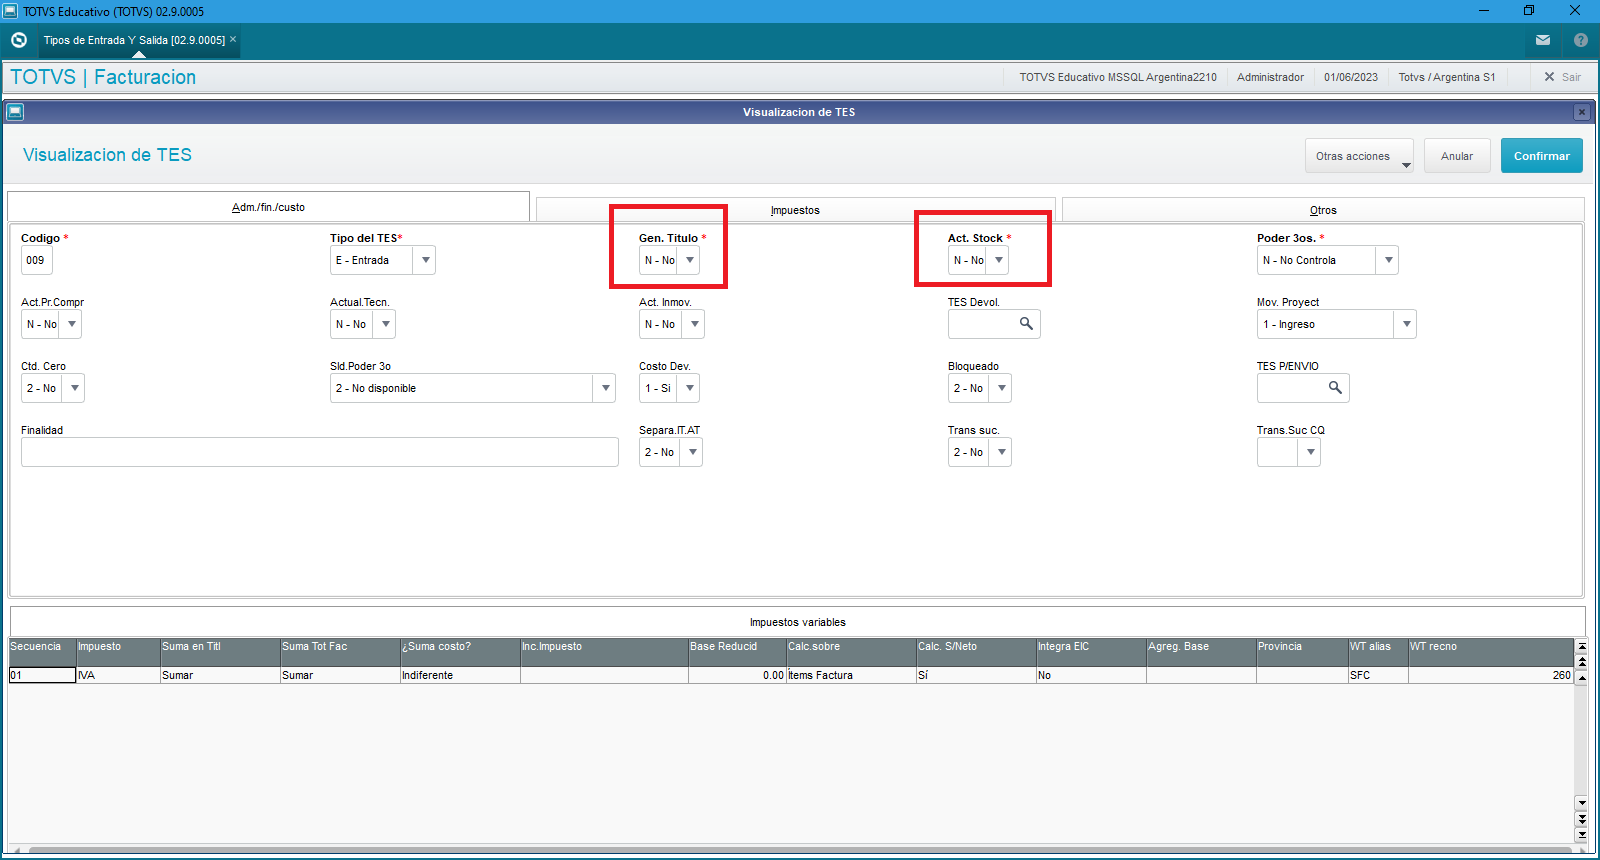The height and width of the screenshot is (860, 1600).
Task: Click the Administrador user label in header
Action: (x=1270, y=77)
